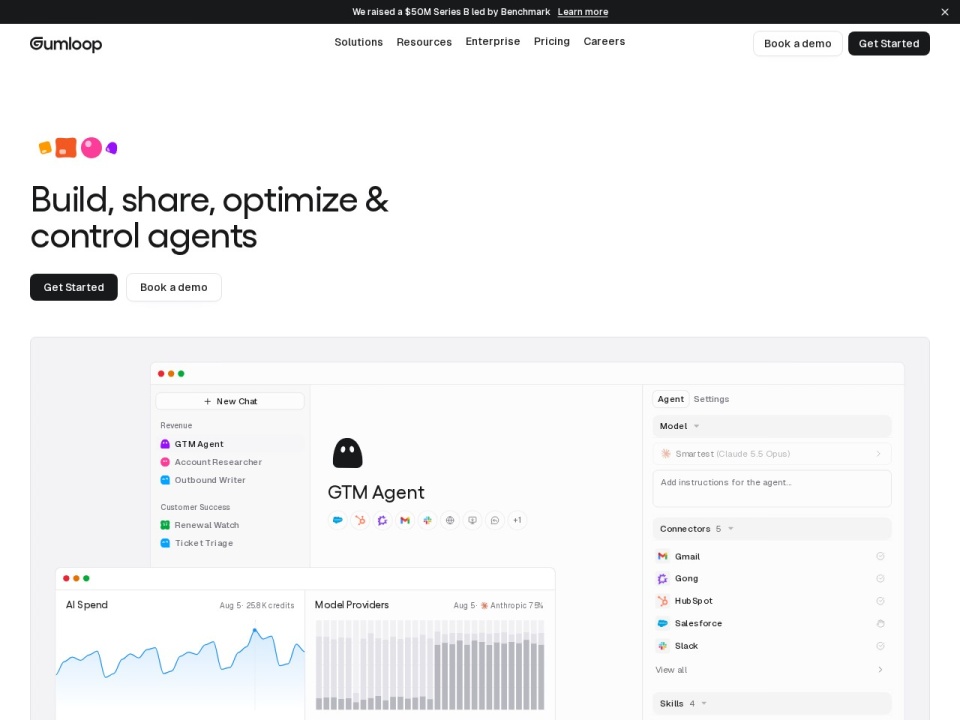Click the pink Account Researcher icon
This screenshot has width=960, height=720.
tap(165, 462)
